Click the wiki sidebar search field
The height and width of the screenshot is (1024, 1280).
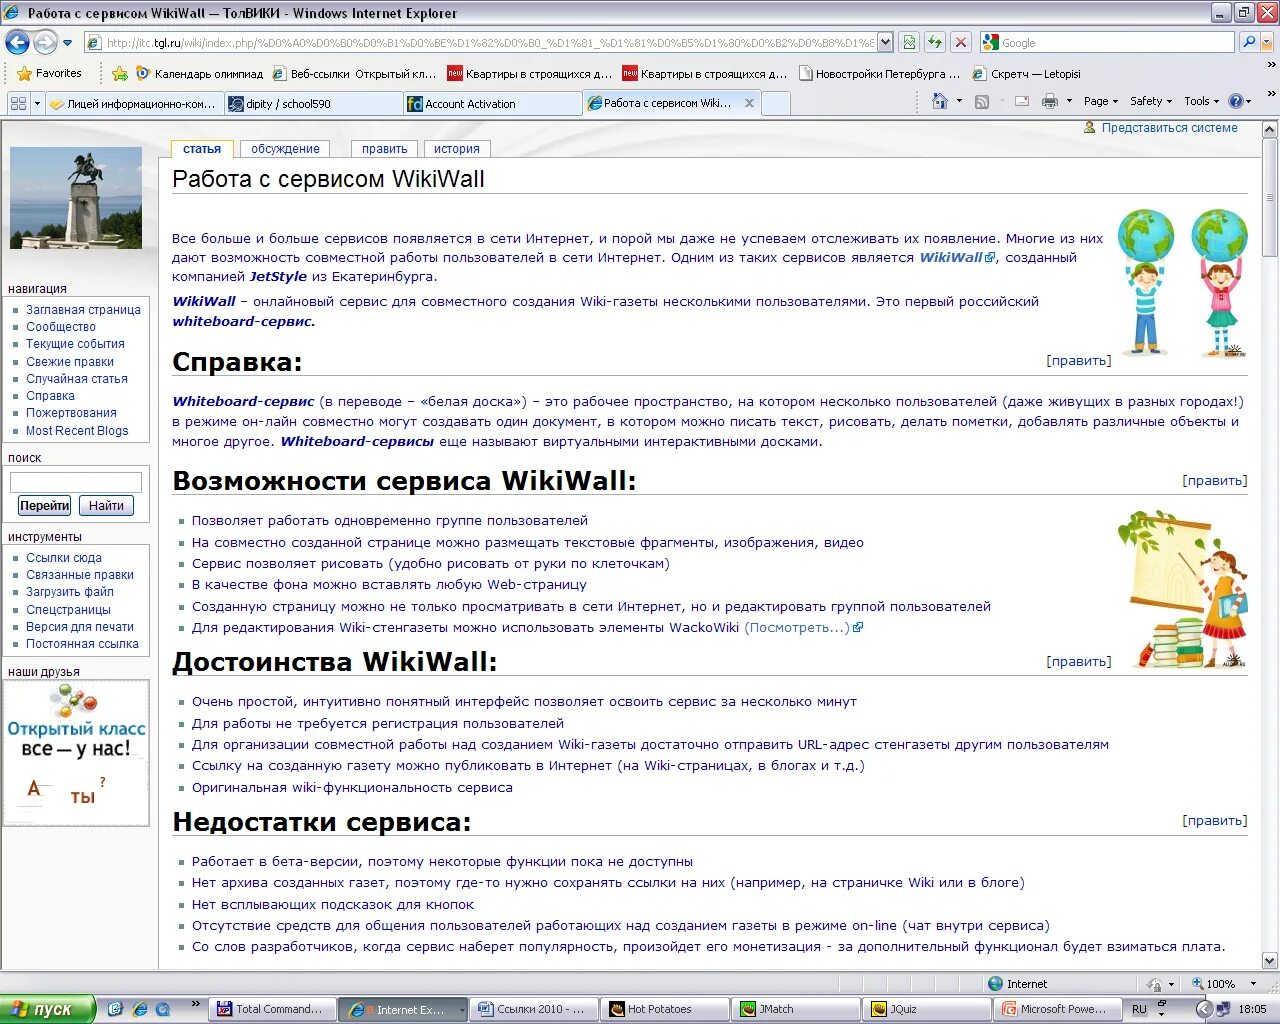pos(76,482)
